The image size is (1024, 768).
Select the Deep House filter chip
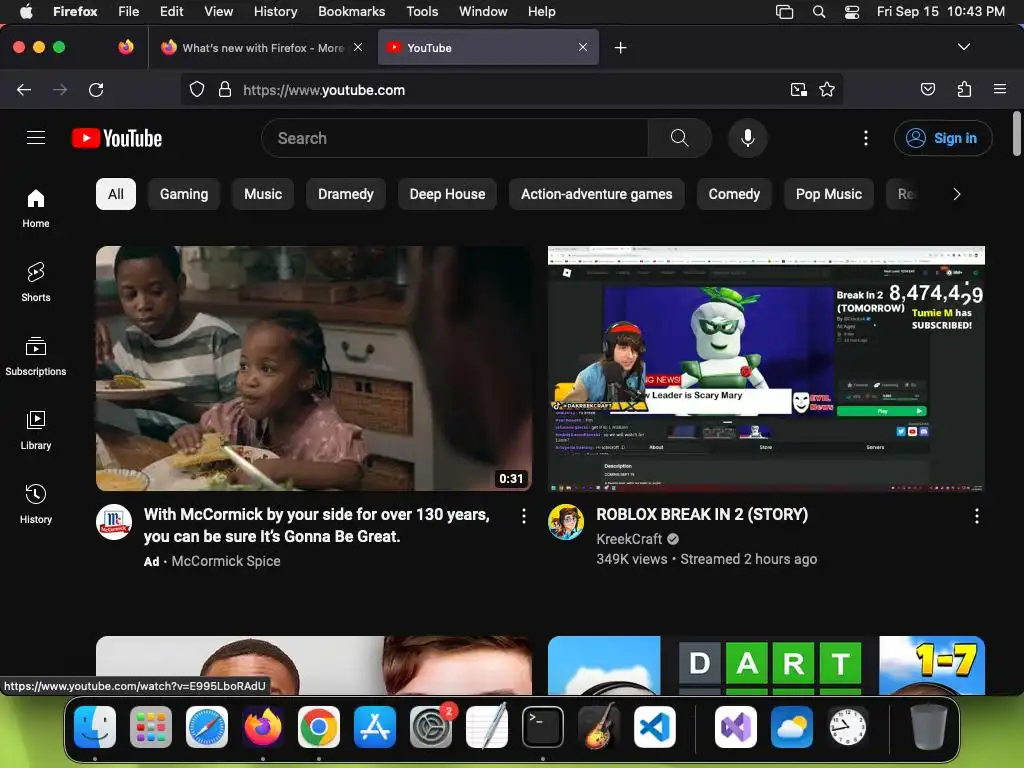tap(447, 194)
